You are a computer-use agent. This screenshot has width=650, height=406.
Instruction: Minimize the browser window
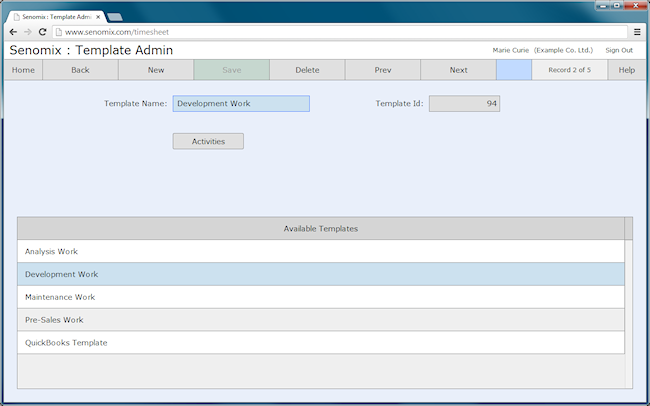click(603, 5)
